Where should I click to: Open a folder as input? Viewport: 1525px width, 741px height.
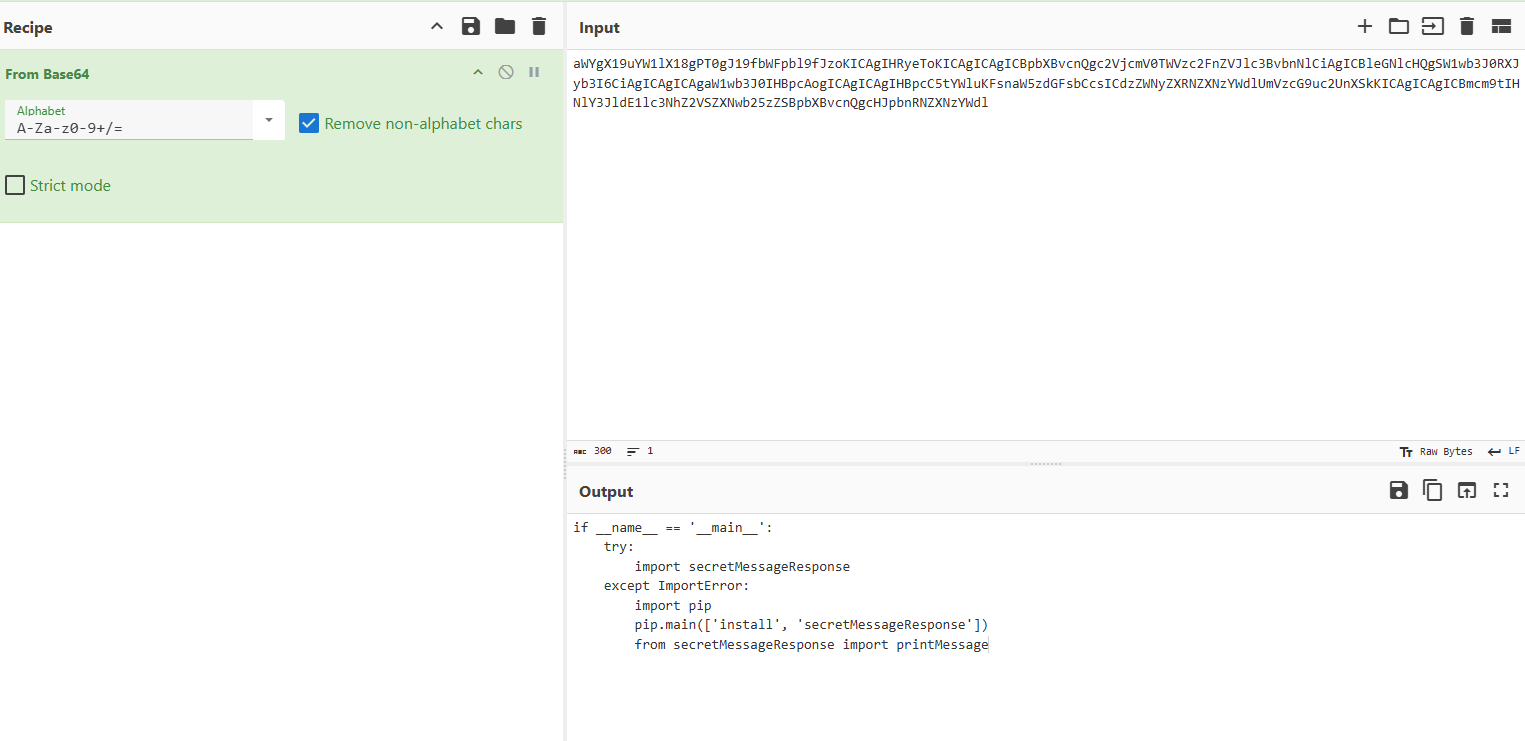1398,27
